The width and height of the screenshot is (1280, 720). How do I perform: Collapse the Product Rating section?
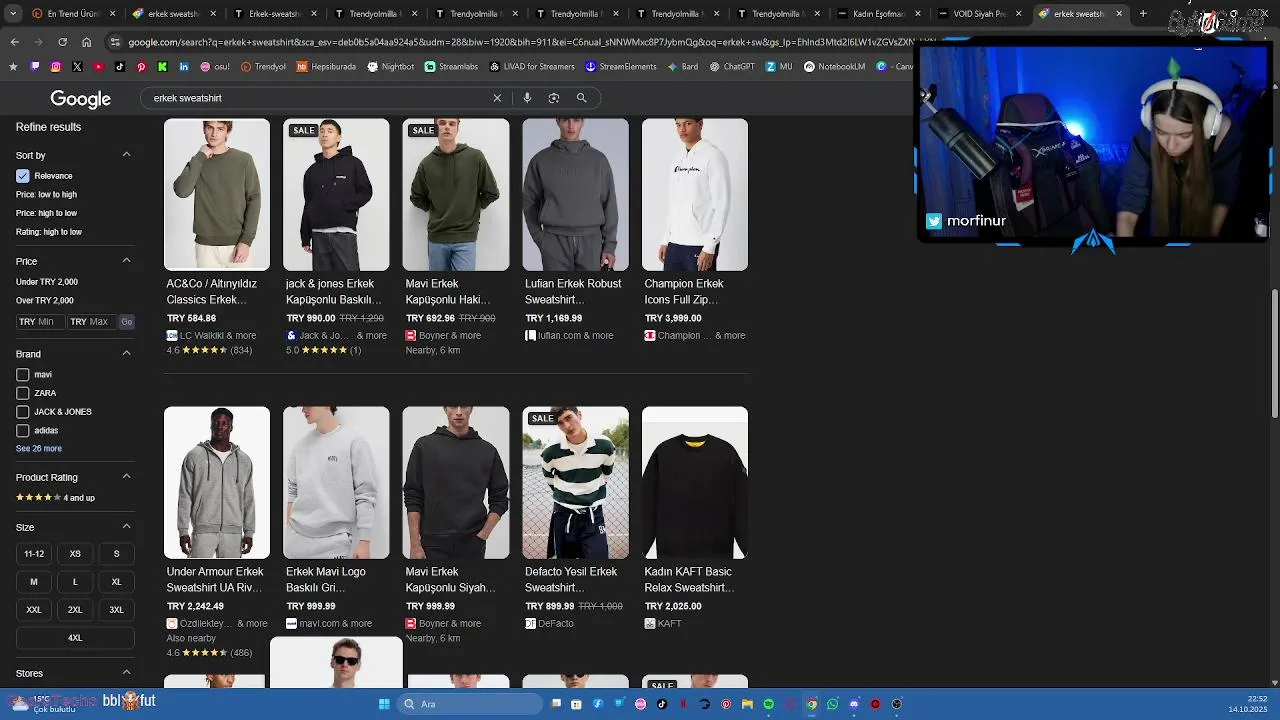tap(126, 477)
